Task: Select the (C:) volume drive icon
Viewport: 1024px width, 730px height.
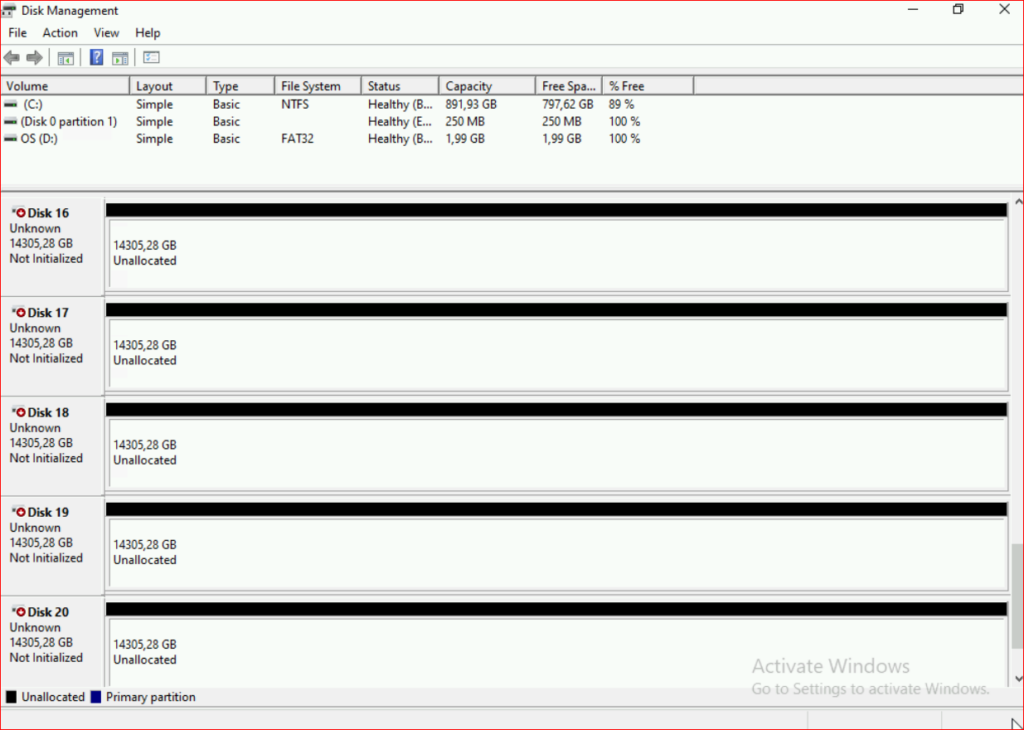Action: coord(11,104)
